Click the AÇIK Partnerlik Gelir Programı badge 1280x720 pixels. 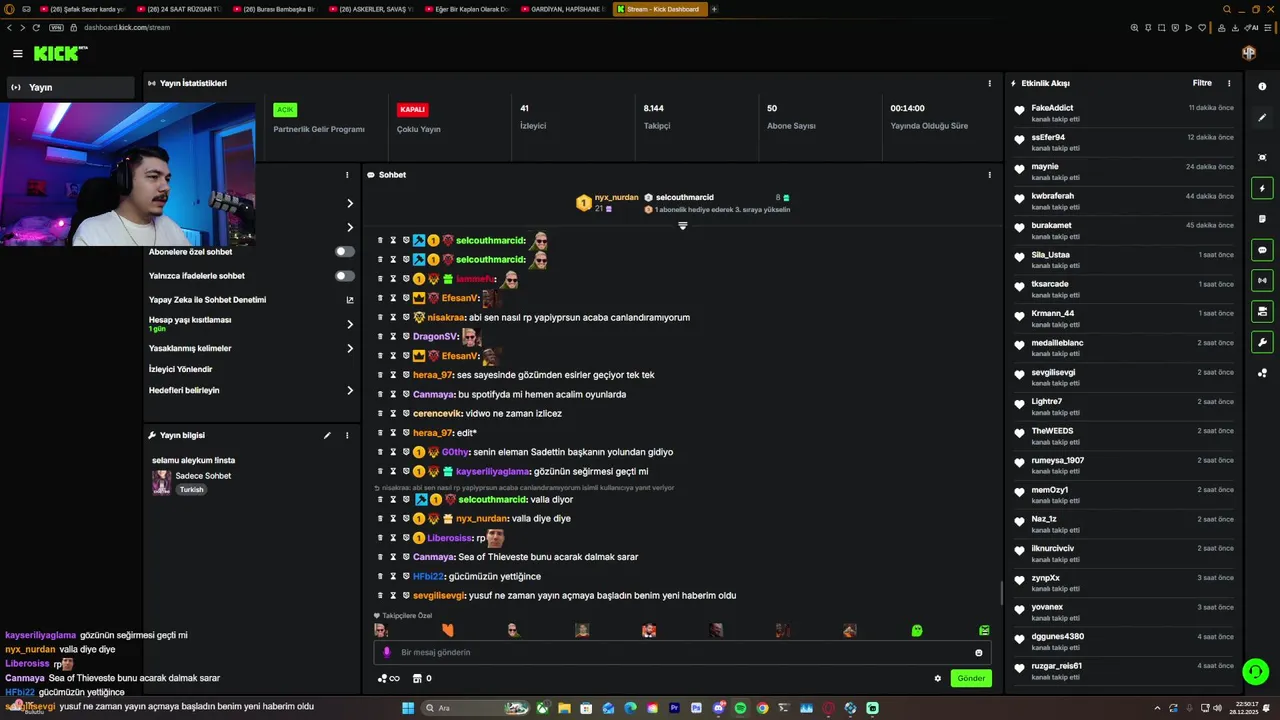click(285, 110)
